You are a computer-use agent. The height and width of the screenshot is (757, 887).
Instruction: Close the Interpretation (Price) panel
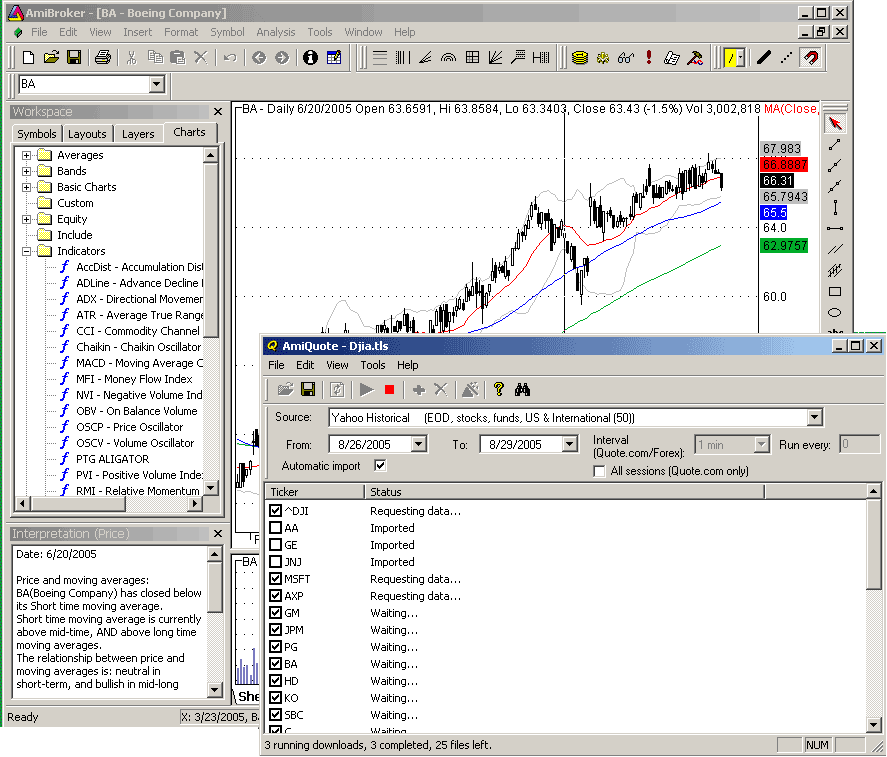pyautogui.click(x=218, y=534)
